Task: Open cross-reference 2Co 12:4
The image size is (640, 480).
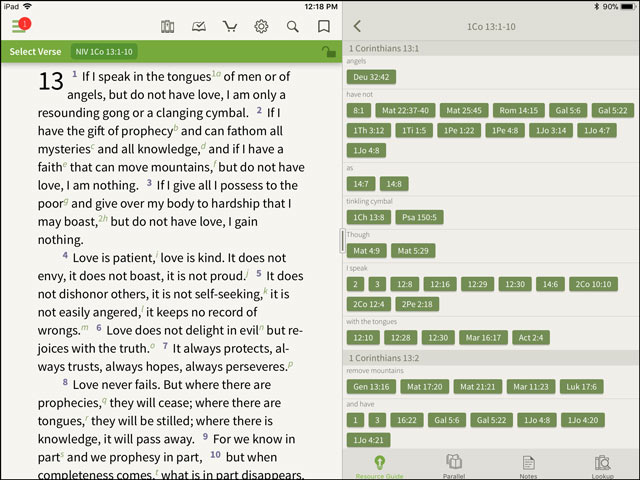Action: pyautogui.click(x=369, y=304)
